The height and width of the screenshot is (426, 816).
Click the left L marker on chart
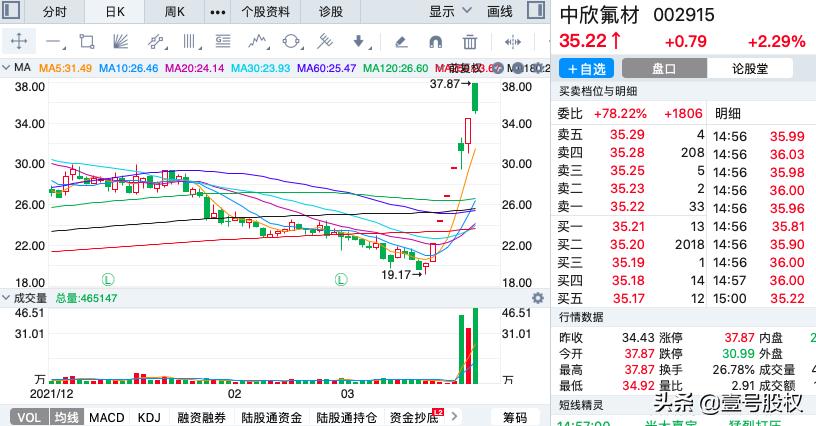pyautogui.click(x=108, y=279)
